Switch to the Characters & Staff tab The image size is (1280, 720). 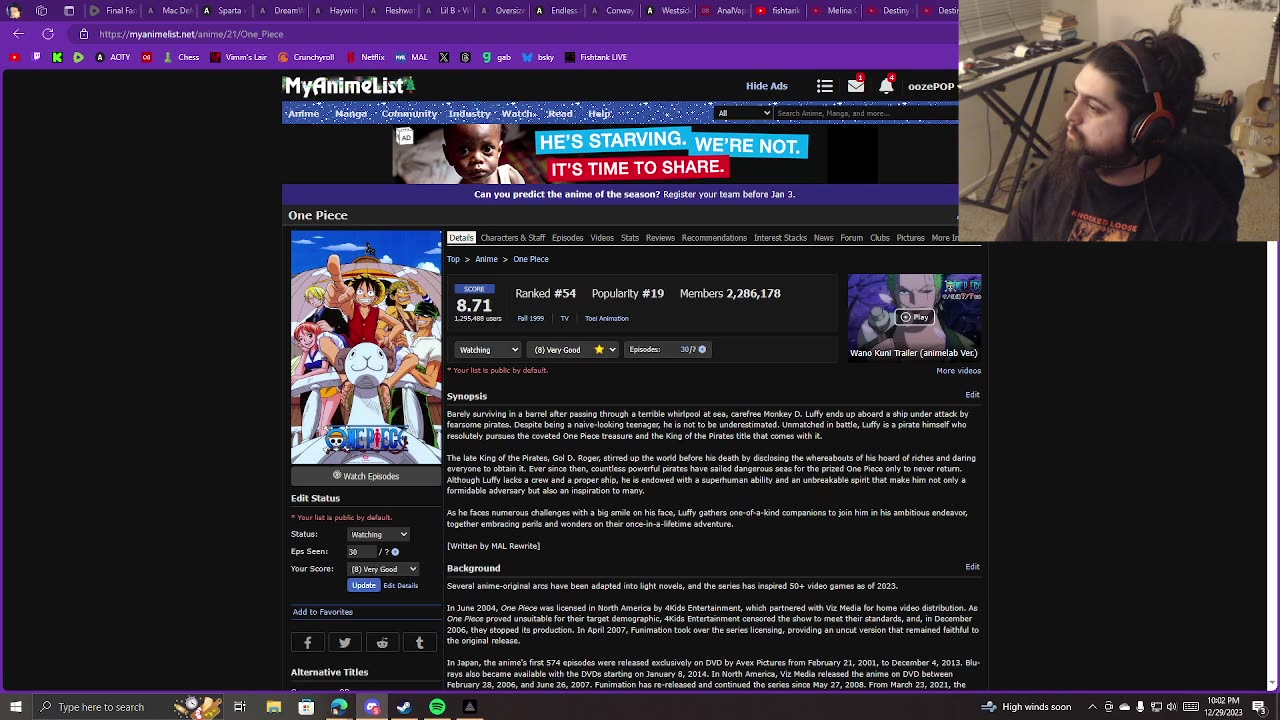513,238
